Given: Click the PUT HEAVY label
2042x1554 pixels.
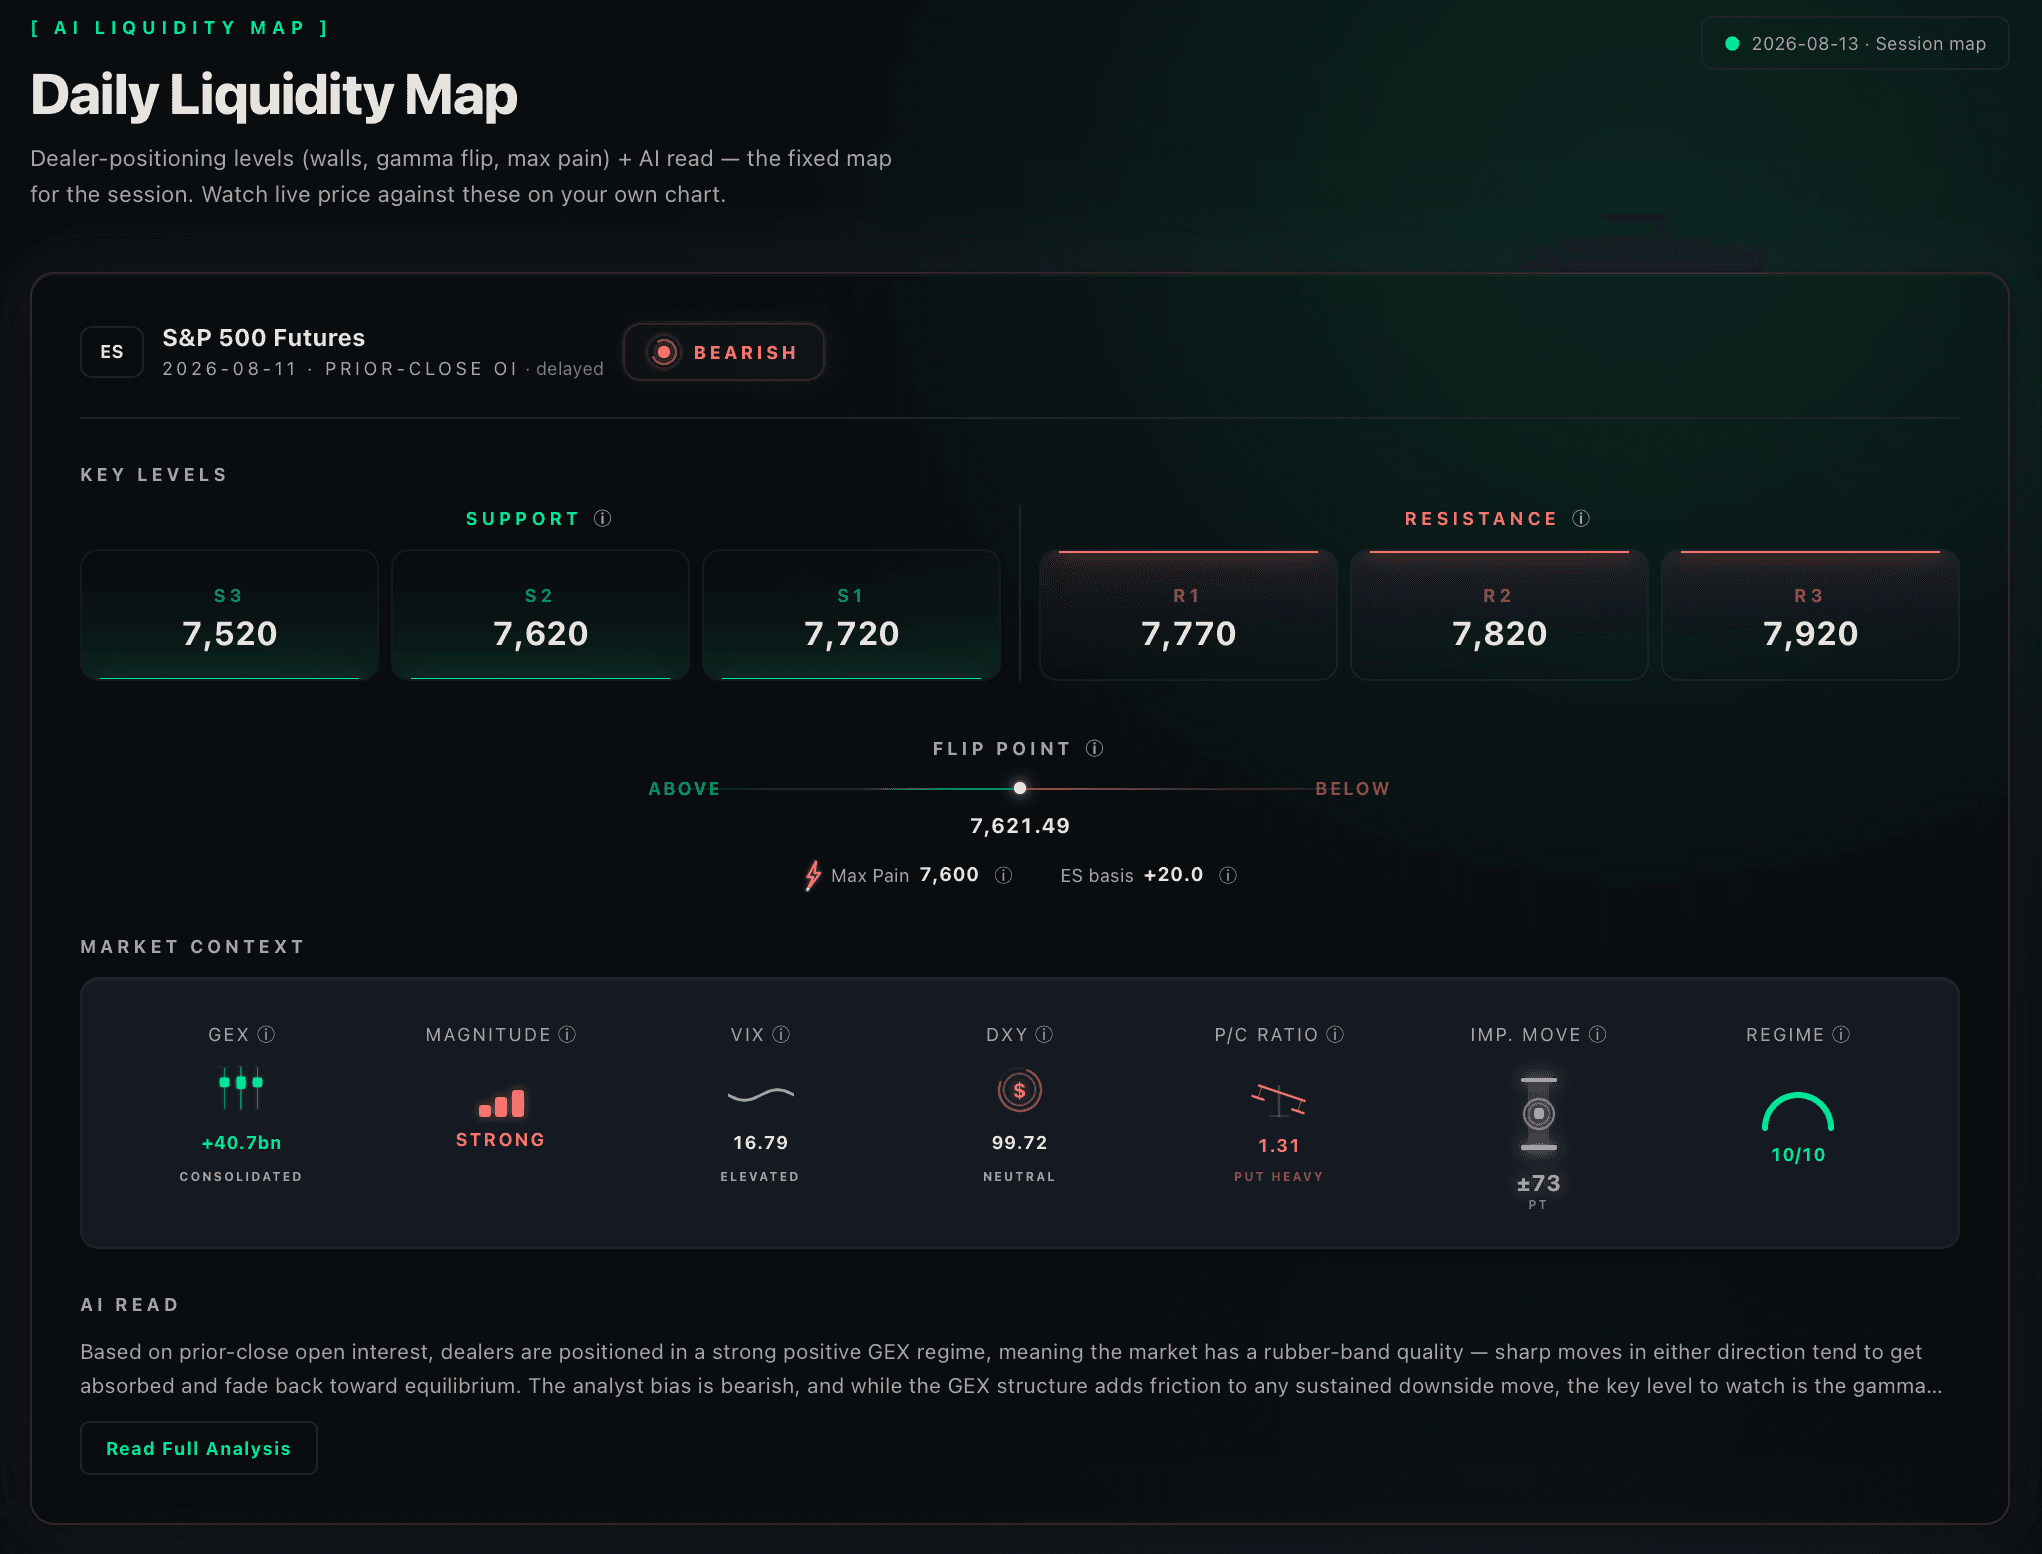Looking at the screenshot, I should point(1279,1177).
